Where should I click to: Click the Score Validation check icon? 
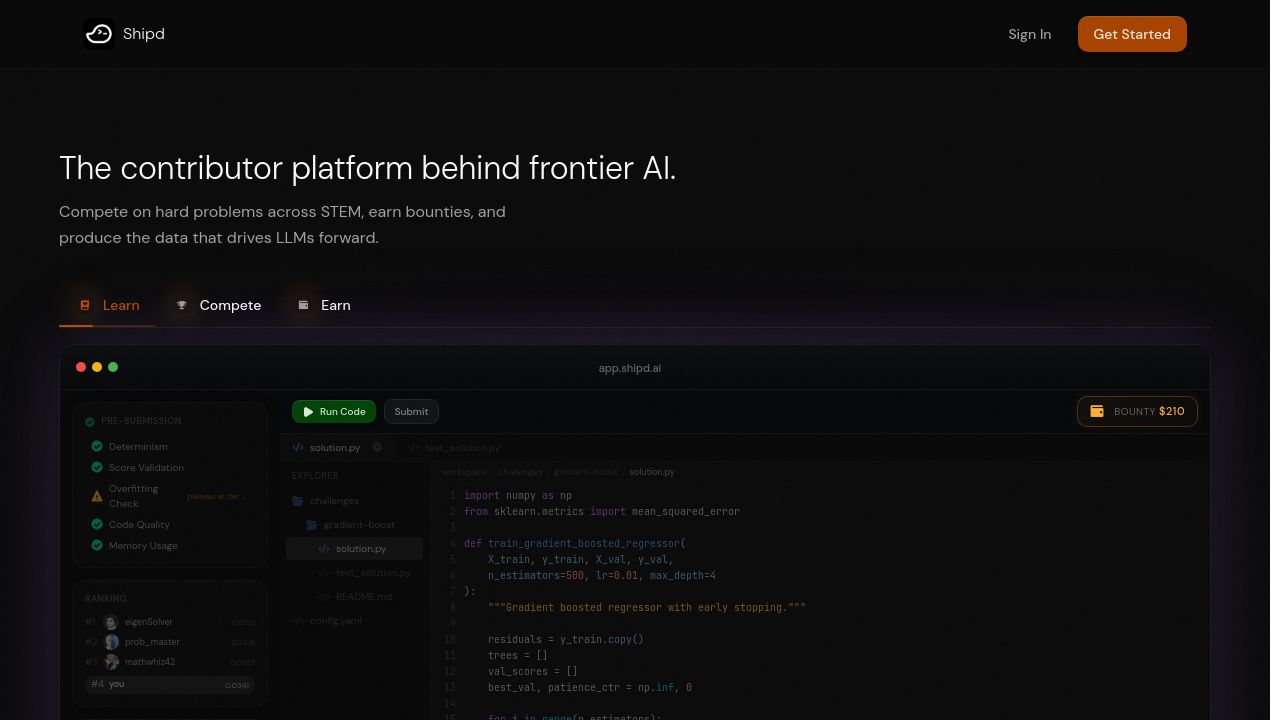click(97, 467)
